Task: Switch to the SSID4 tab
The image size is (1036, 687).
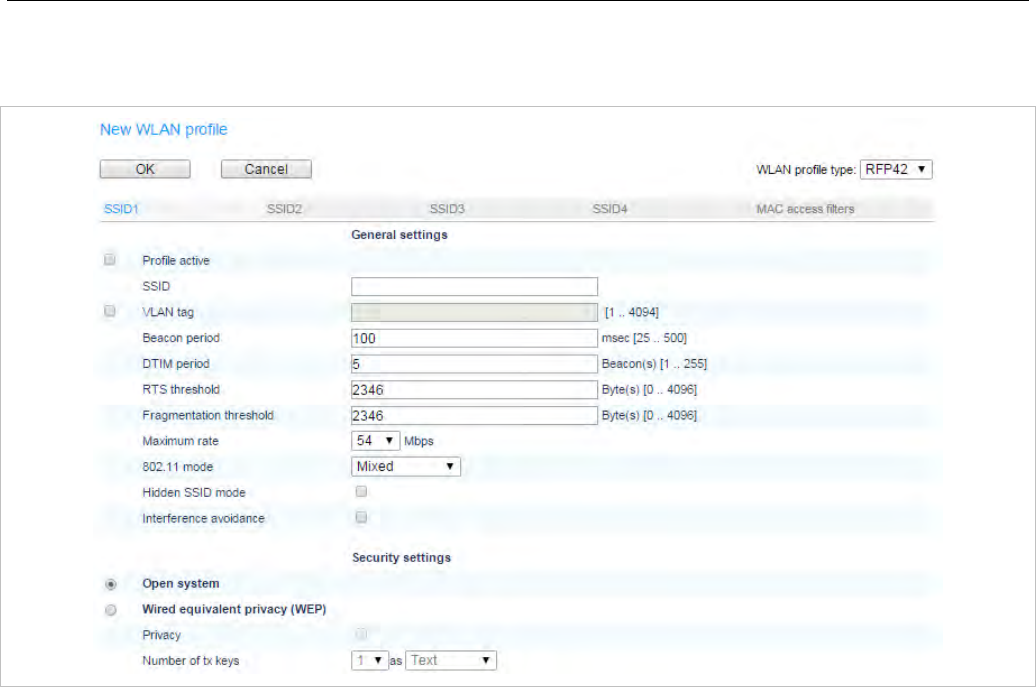Action: click(609, 209)
